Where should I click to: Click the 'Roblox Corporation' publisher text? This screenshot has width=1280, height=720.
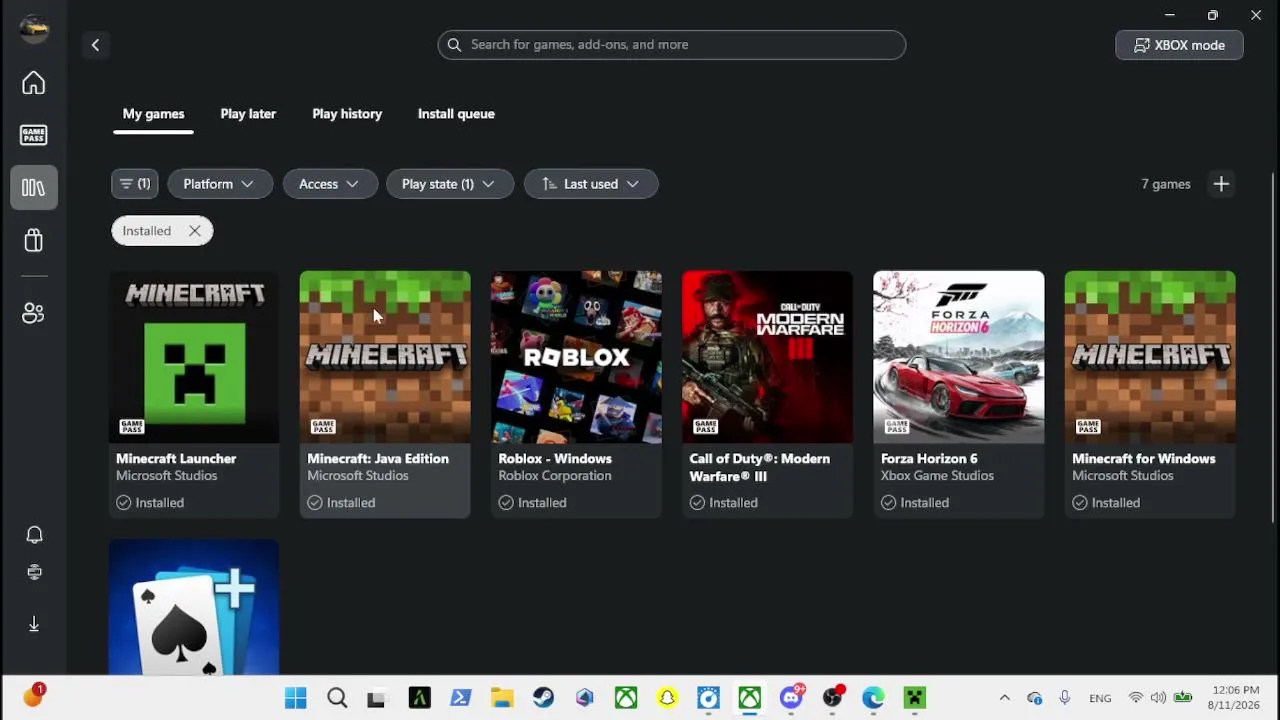click(555, 476)
